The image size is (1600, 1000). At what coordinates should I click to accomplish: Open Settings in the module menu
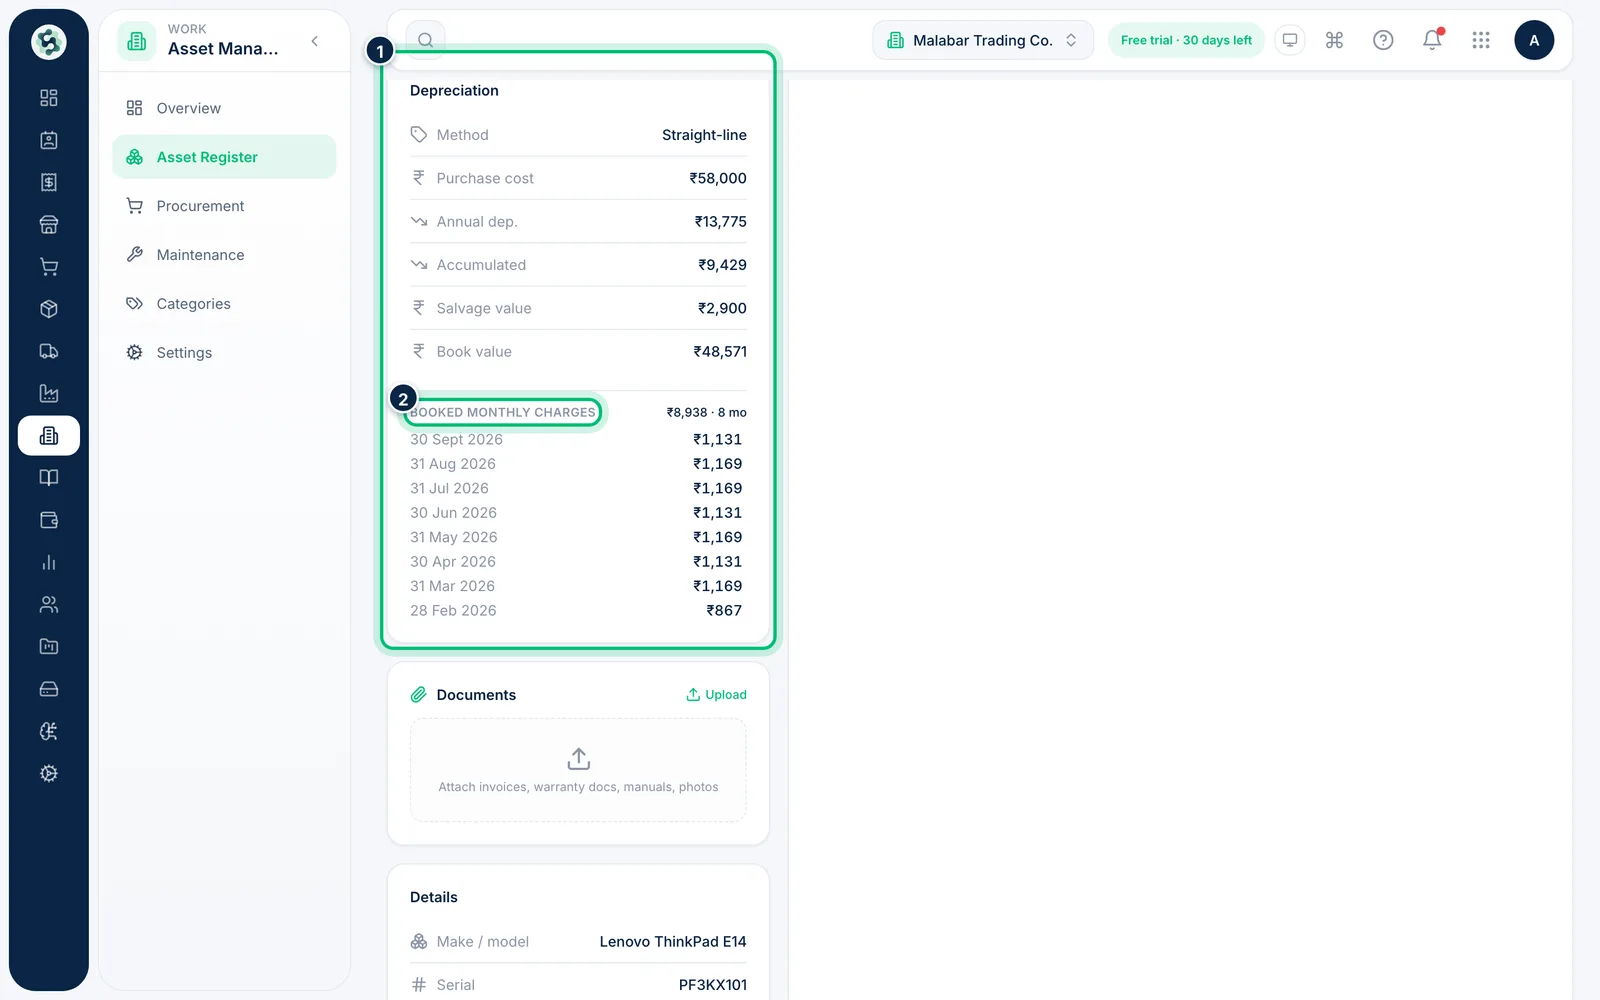point(224,353)
